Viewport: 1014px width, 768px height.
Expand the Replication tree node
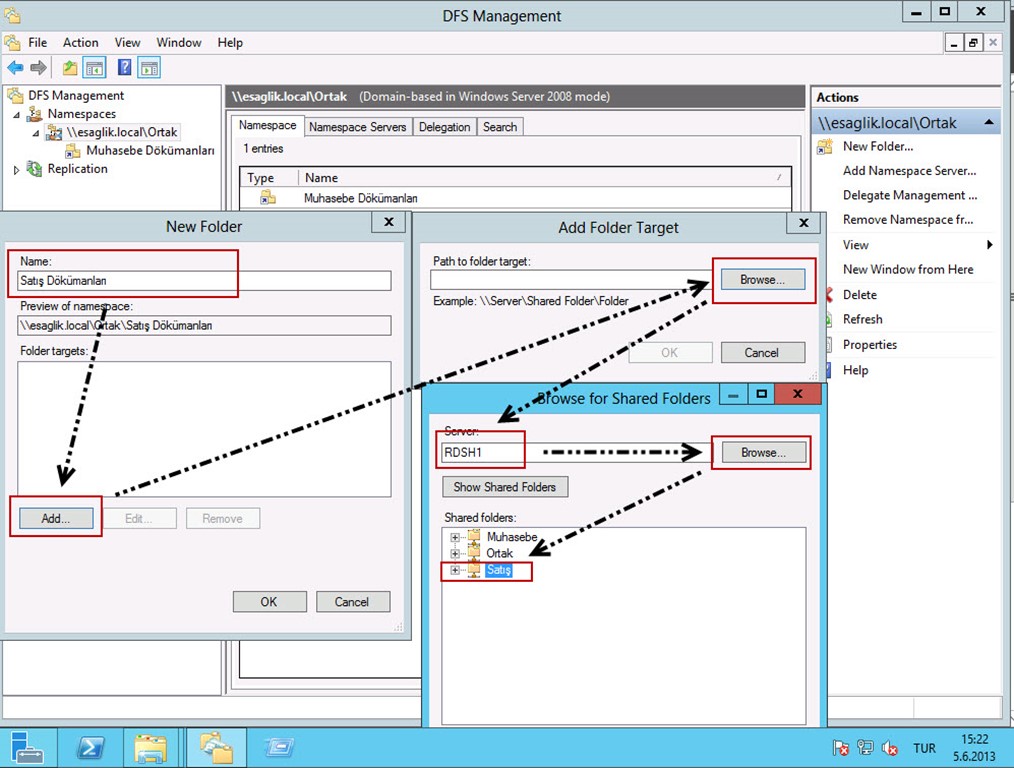(x=16, y=170)
